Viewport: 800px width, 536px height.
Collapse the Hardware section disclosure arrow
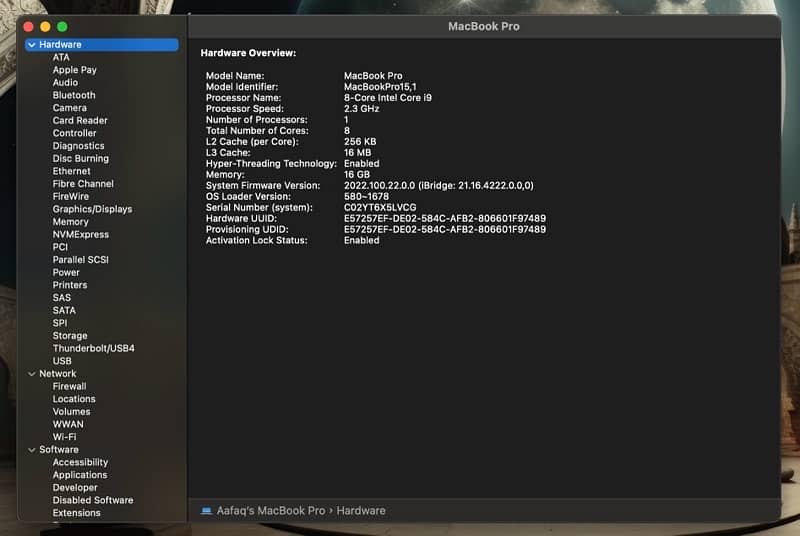click(x=32, y=45)
